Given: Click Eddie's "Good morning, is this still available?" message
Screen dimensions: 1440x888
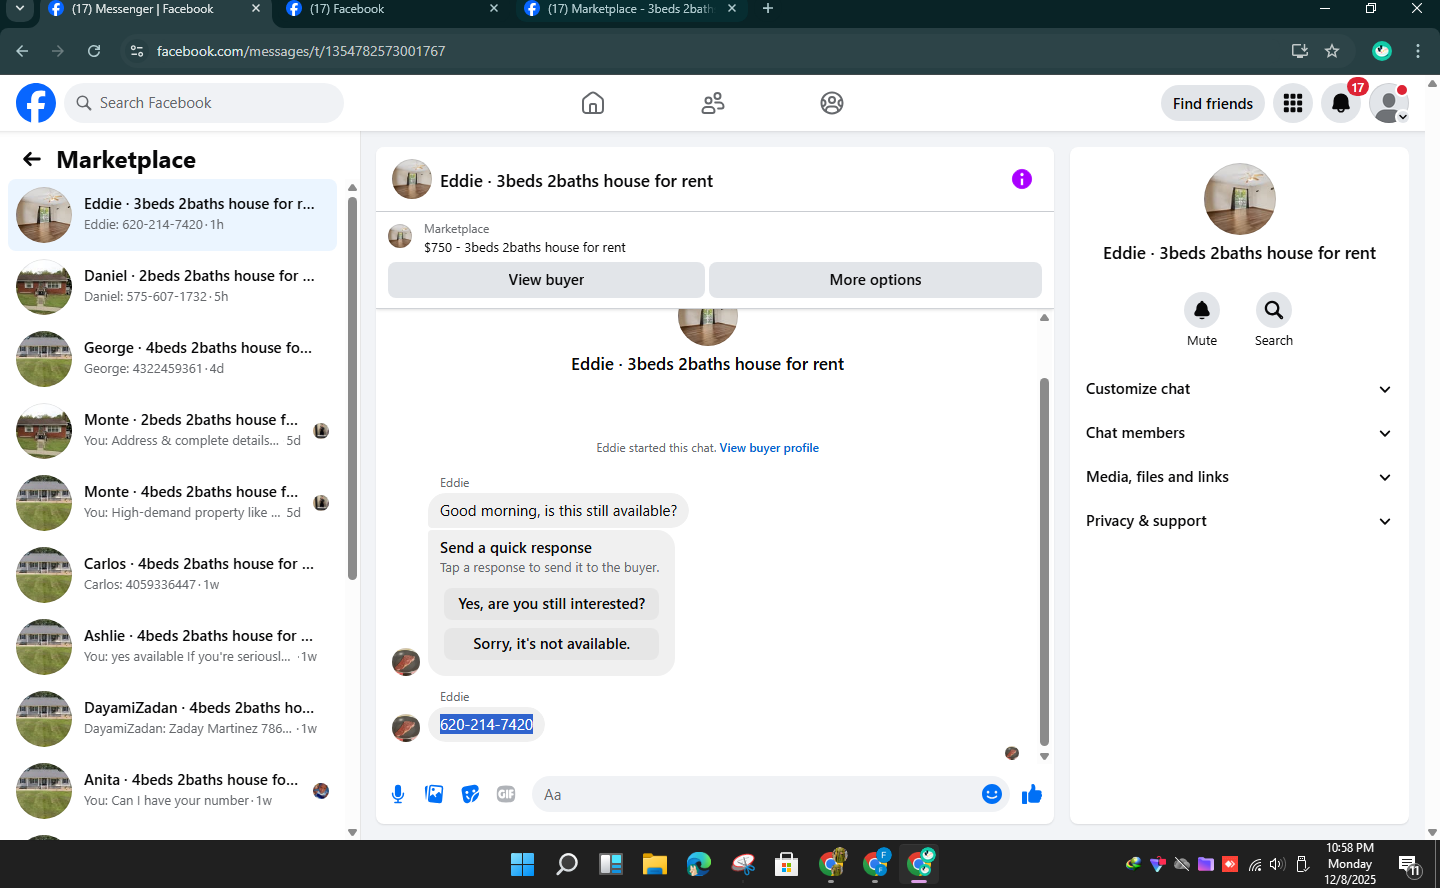Looking at the screenshot, I should (x=558, y=511).
